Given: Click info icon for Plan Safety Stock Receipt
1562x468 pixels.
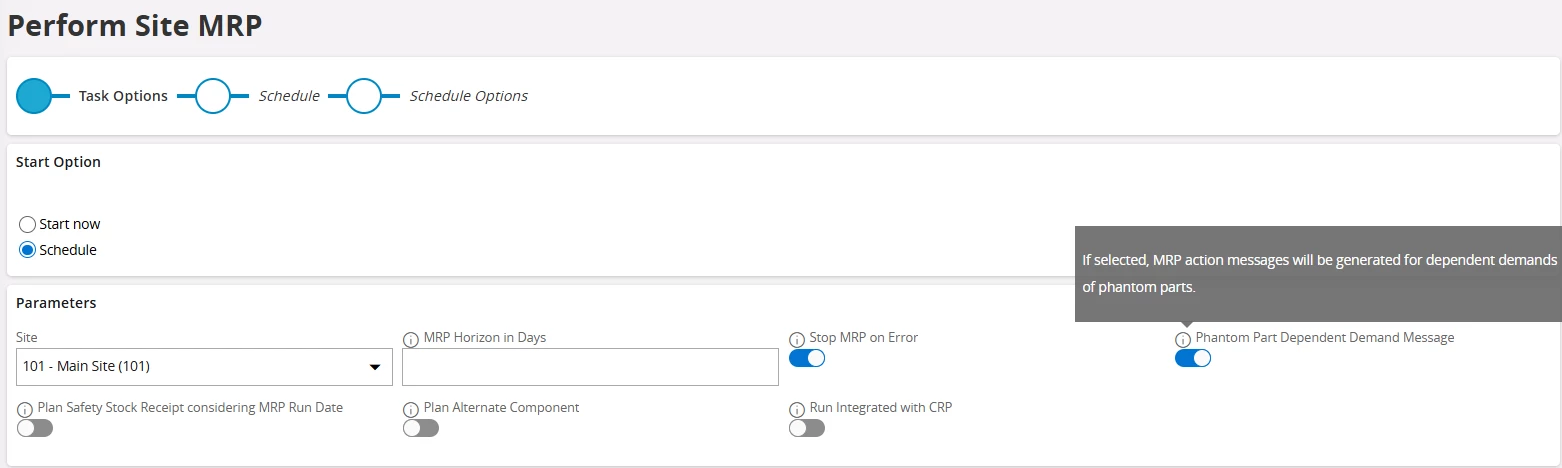Looking at the screenshot, I should [x=25, y=410].
